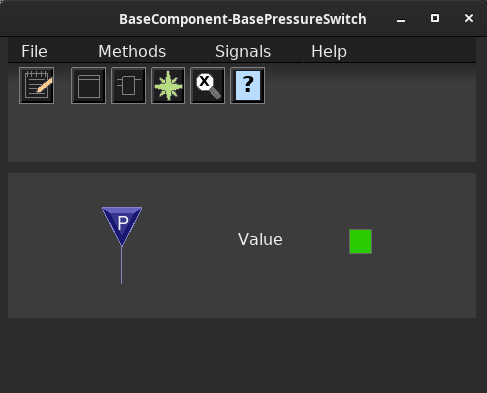This screenshot has width=487, height=393.
Task: Maximize the BasePressureSwitch window
Action: [x=435, y=18]
